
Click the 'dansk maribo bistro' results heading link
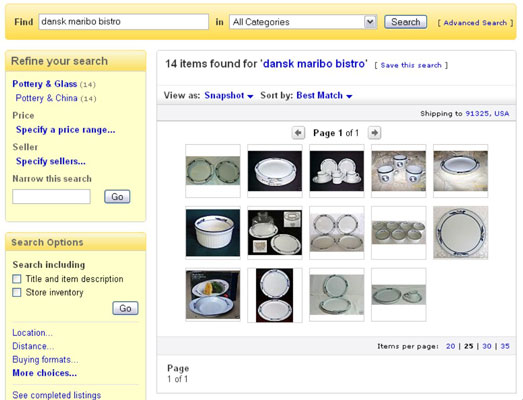pos(315,63)
